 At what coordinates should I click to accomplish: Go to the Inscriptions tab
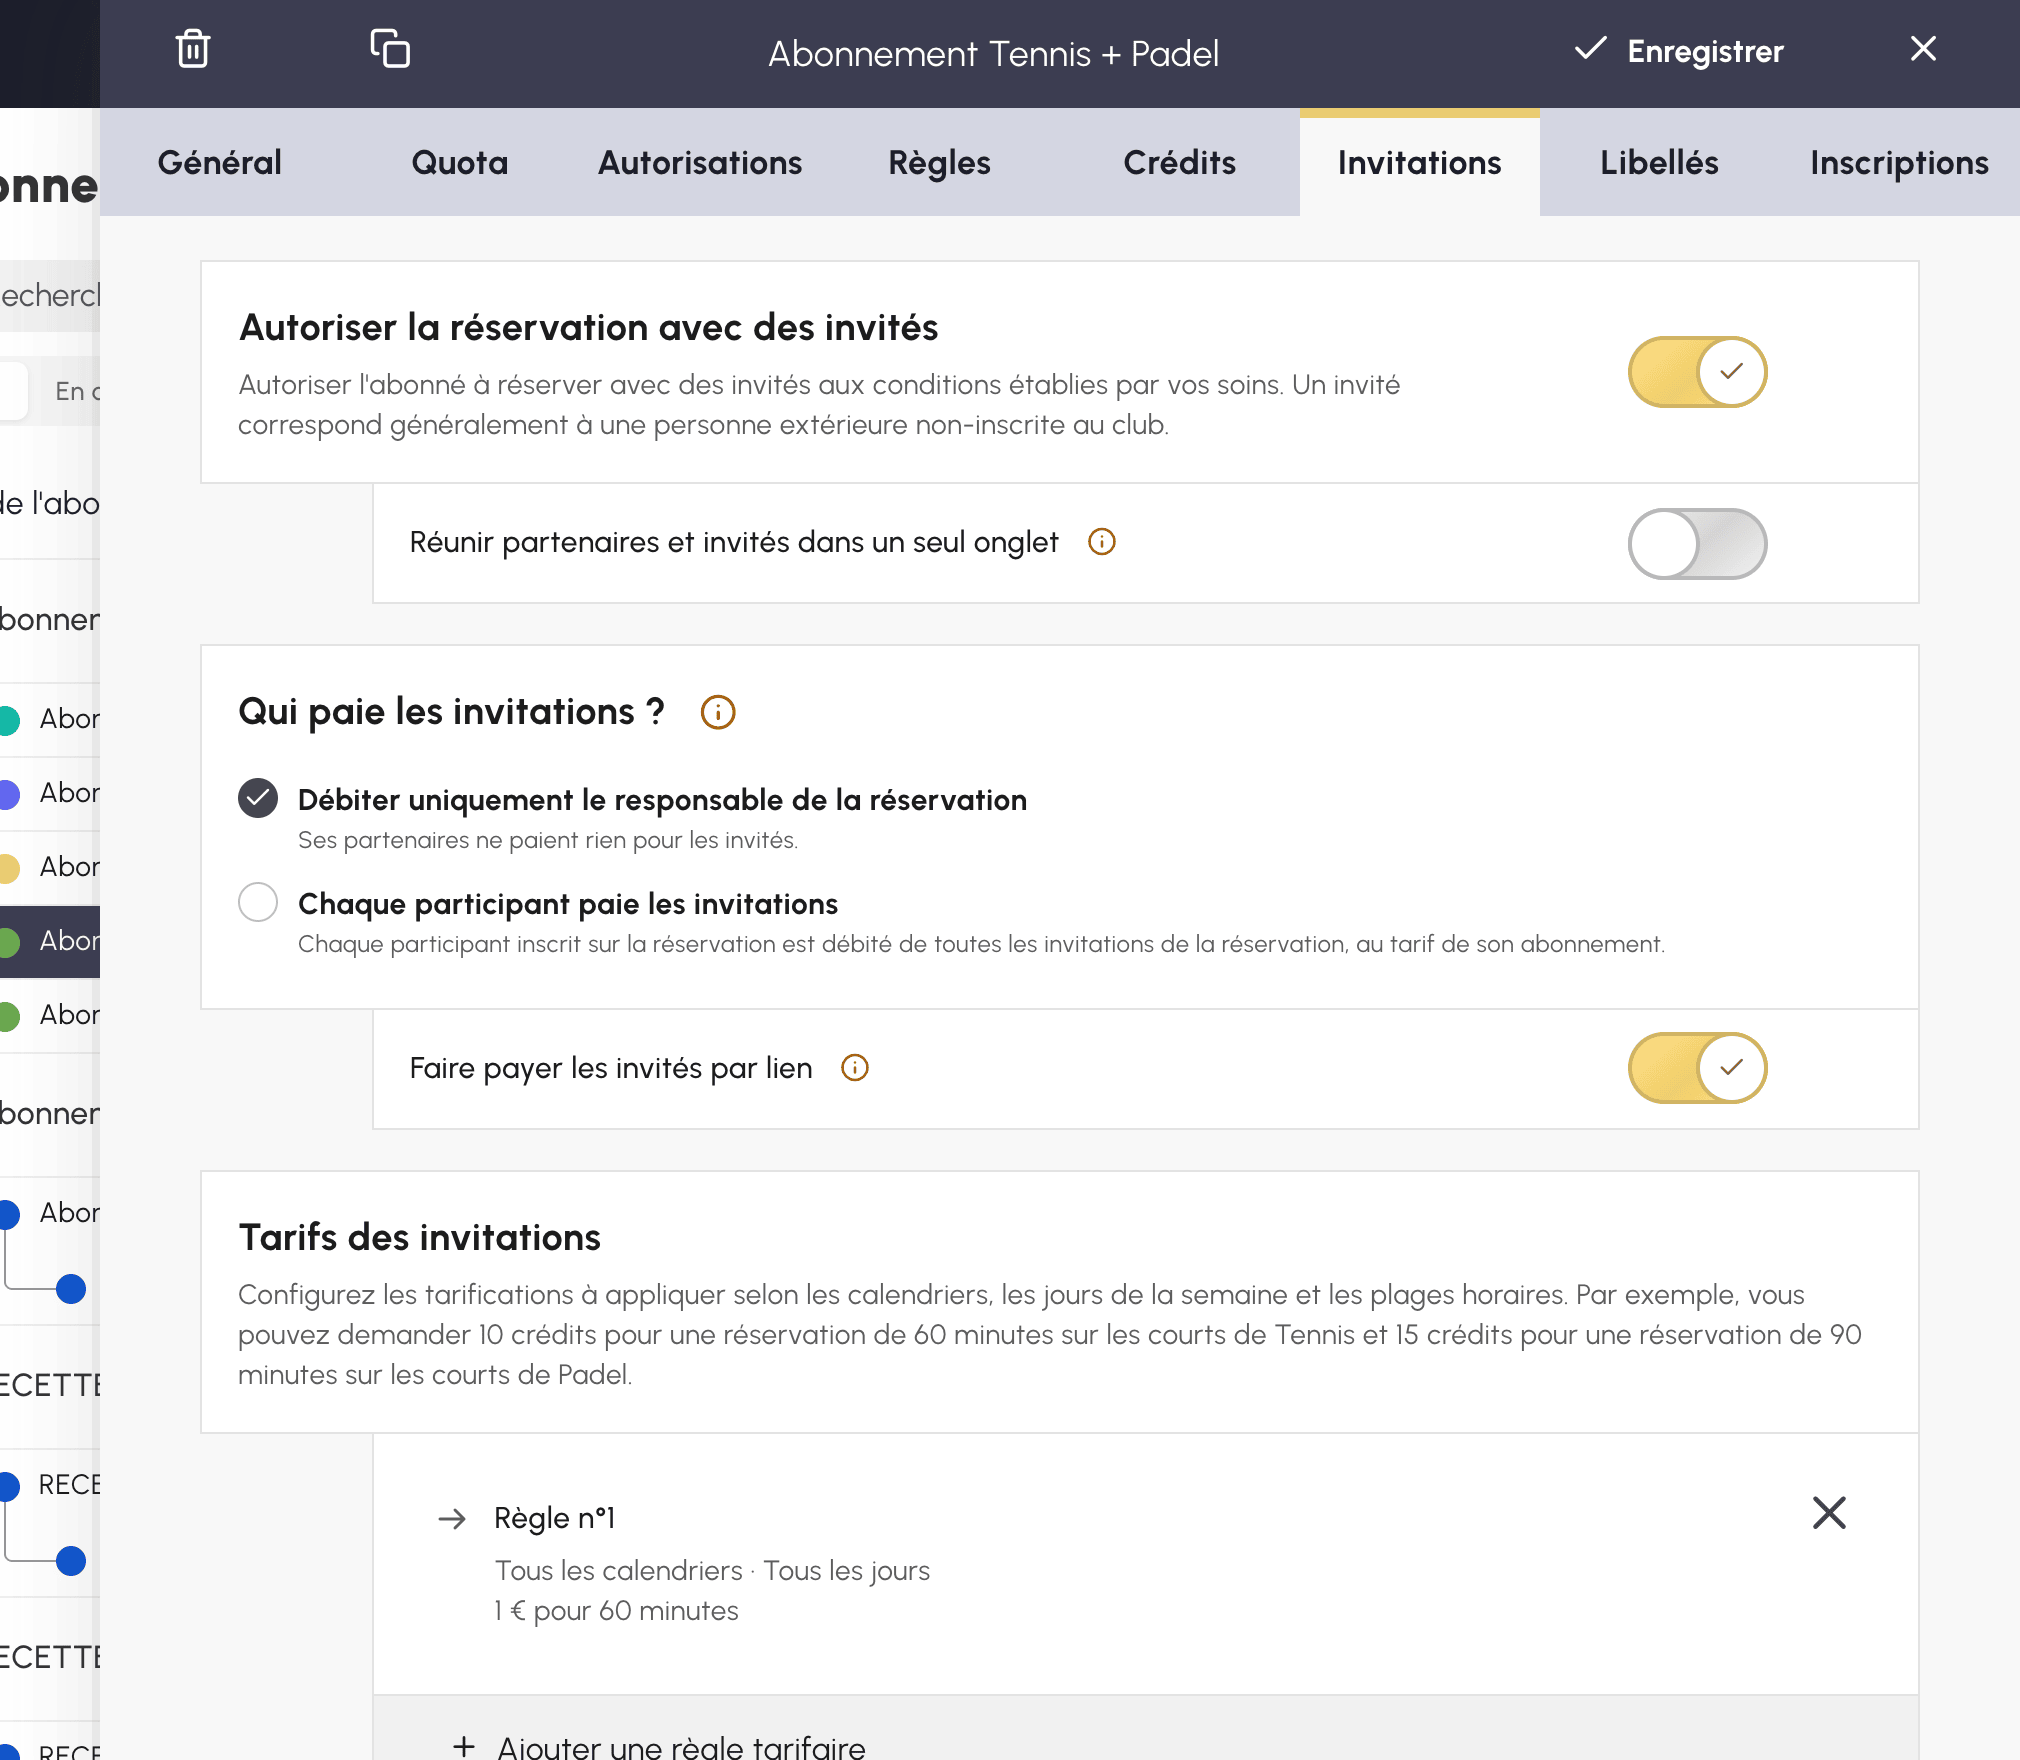(1900, 162)
